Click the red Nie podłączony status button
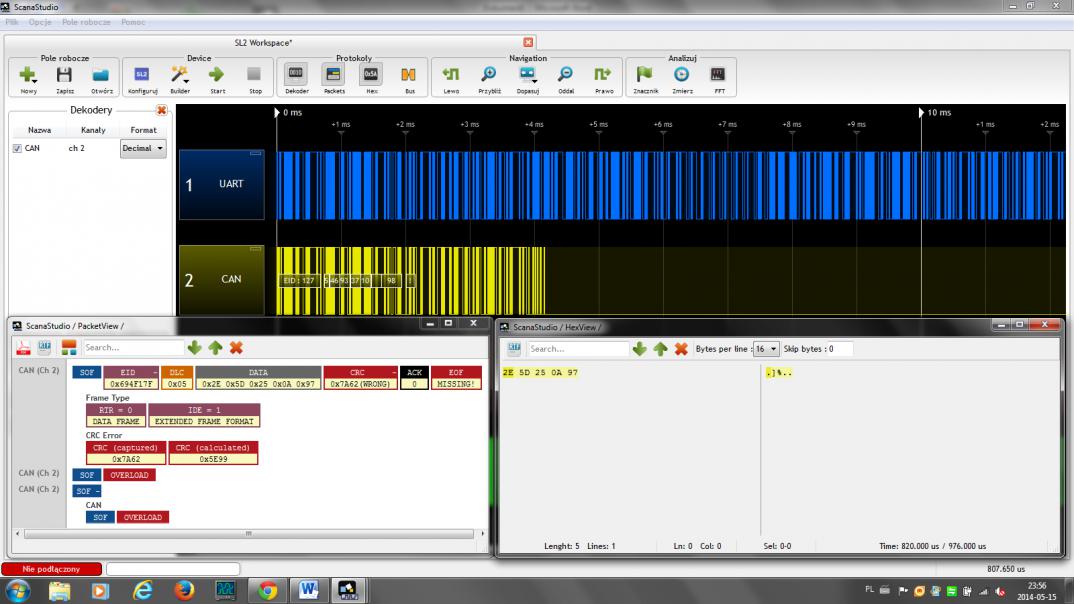 51,569
